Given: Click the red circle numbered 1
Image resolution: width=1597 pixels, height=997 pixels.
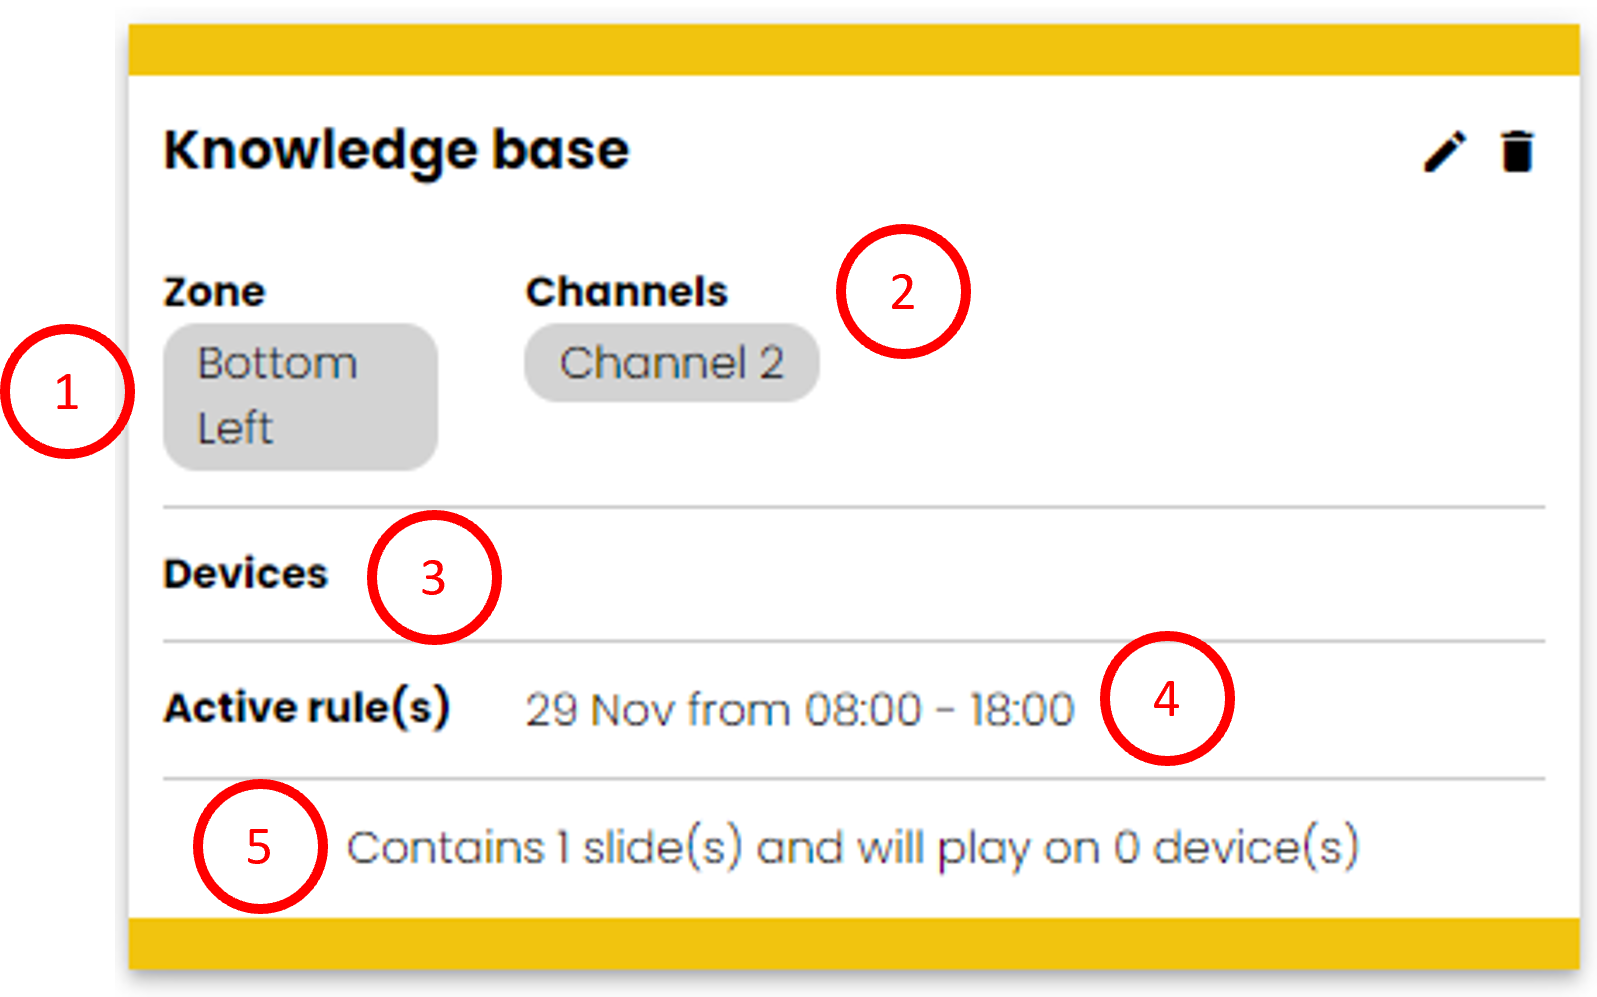Looking at the screenshot, I should coord(67,391).
